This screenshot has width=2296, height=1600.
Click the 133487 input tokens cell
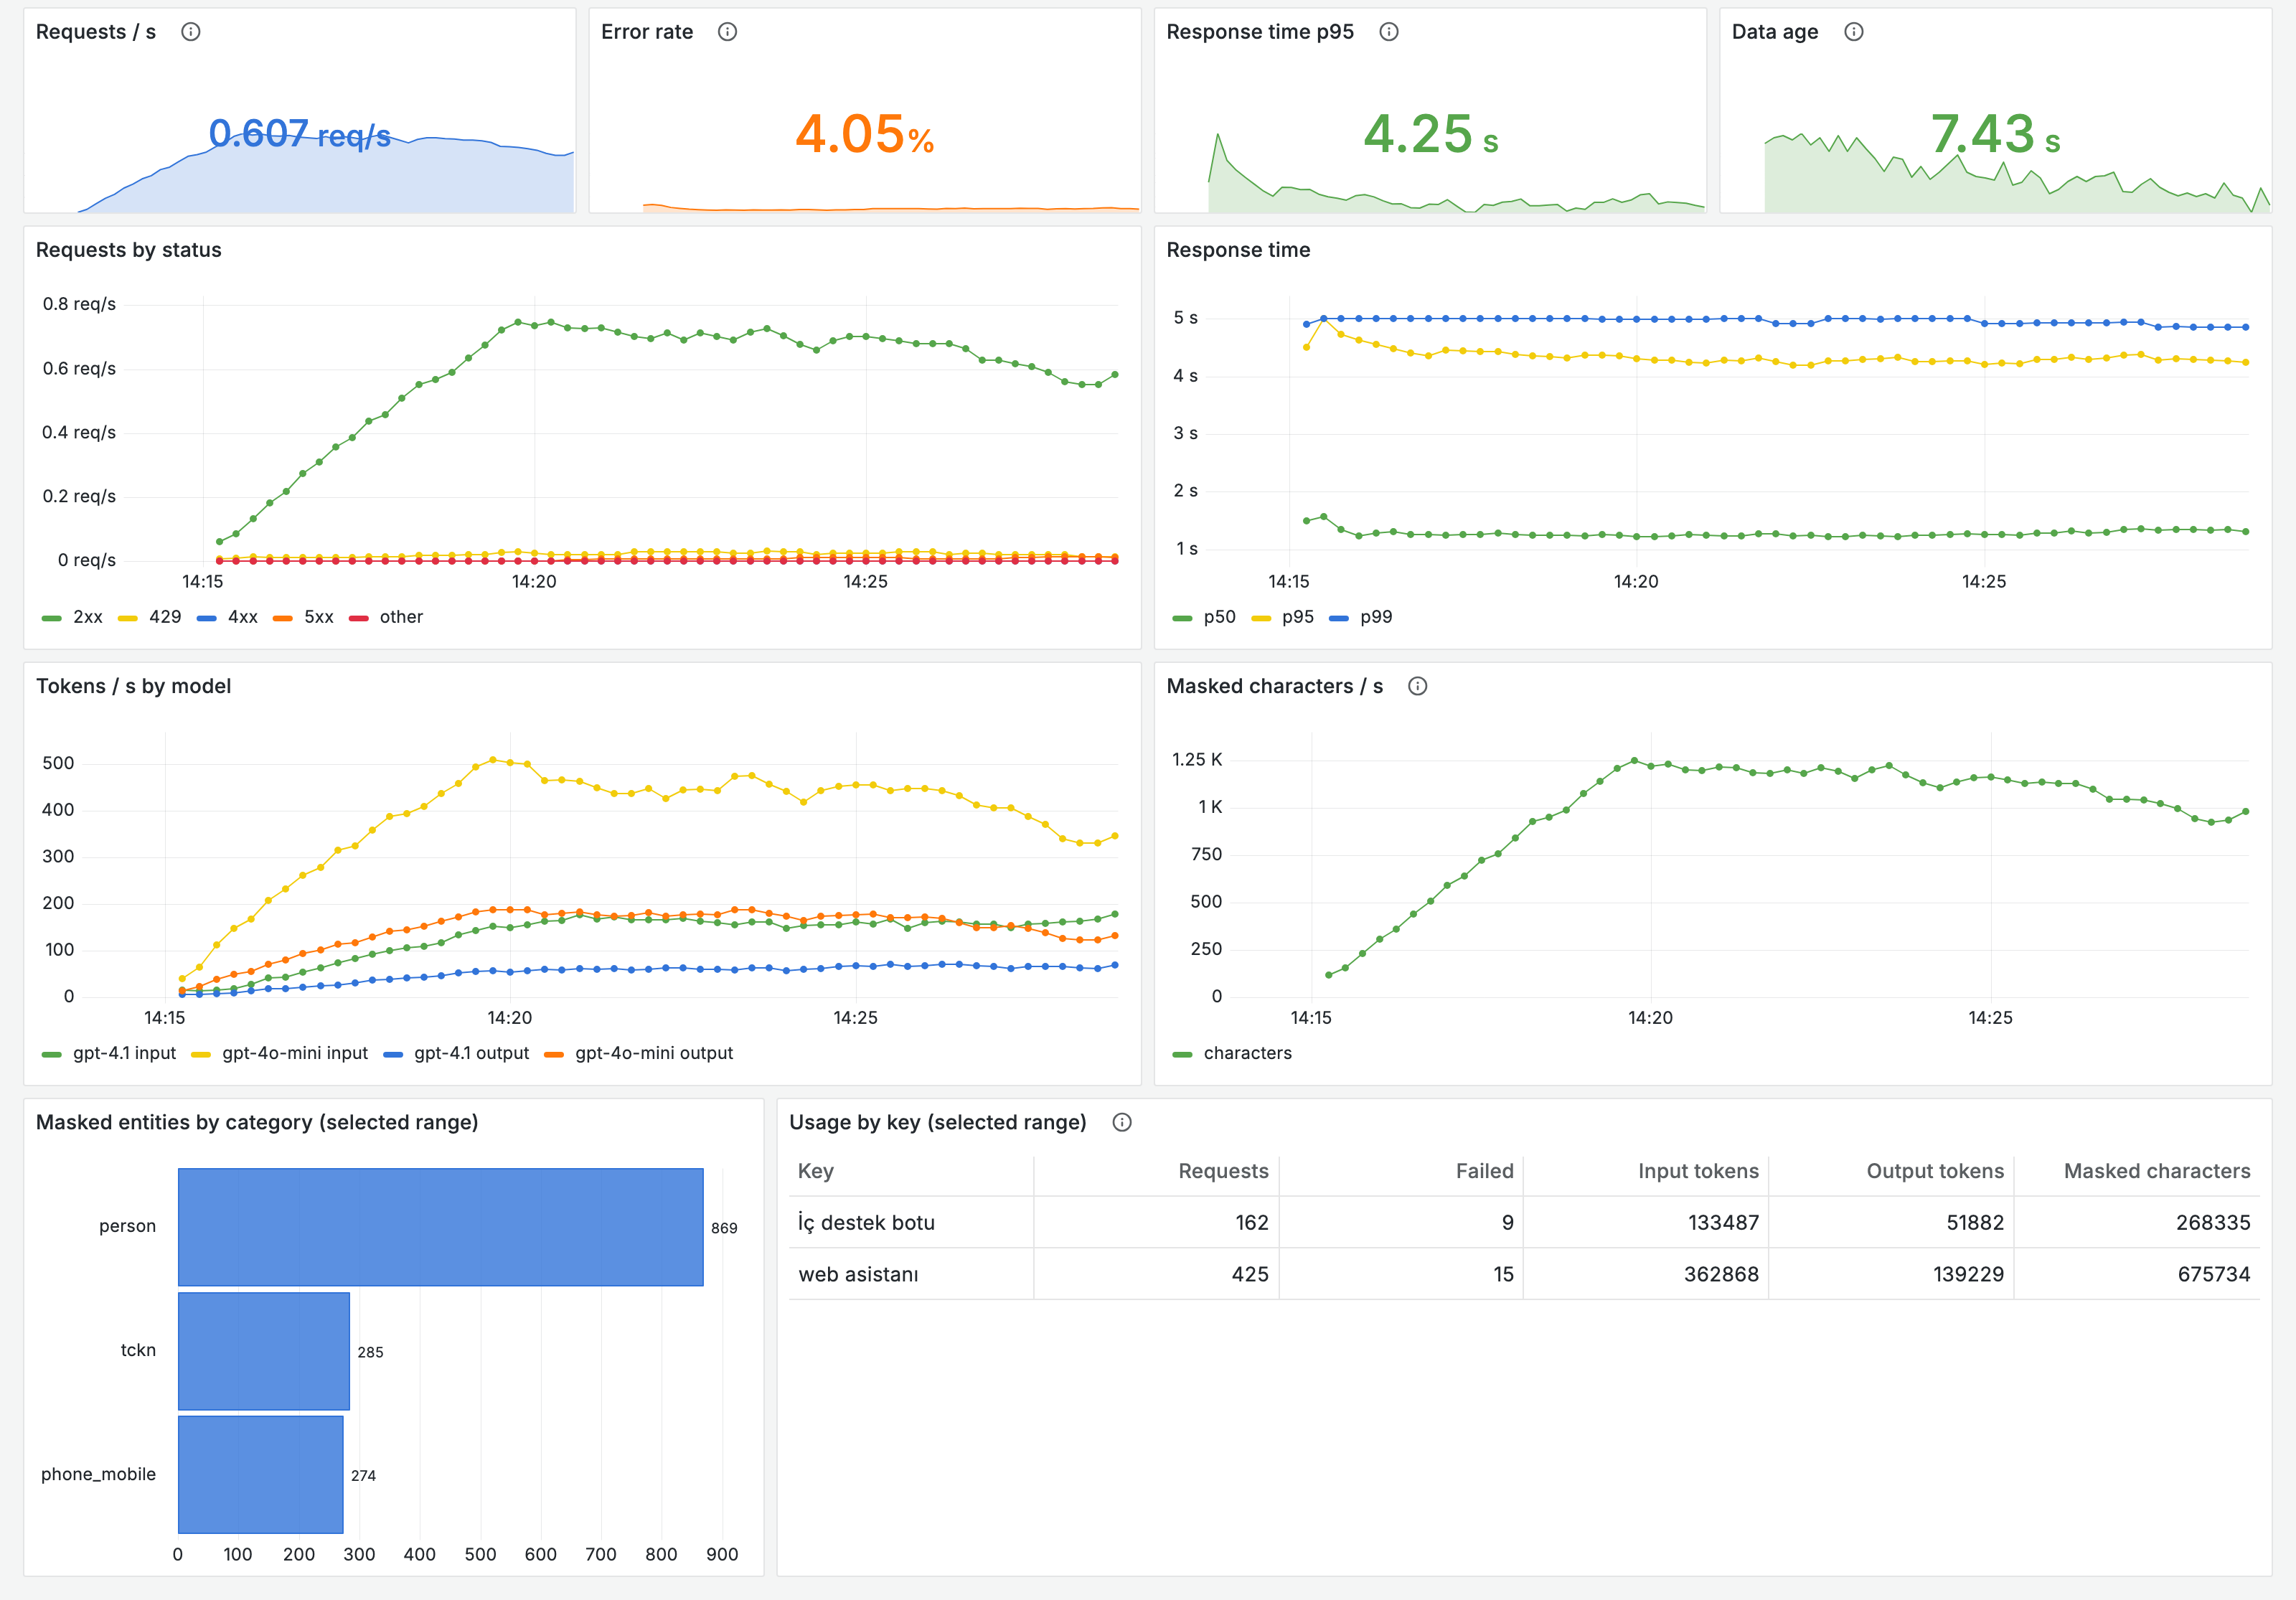coord(1723,1223)
